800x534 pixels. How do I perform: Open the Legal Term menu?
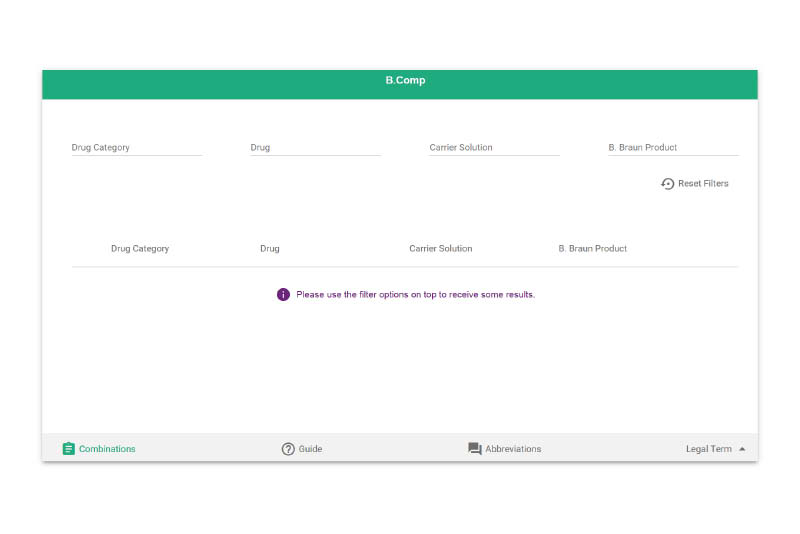pos(708,449)
